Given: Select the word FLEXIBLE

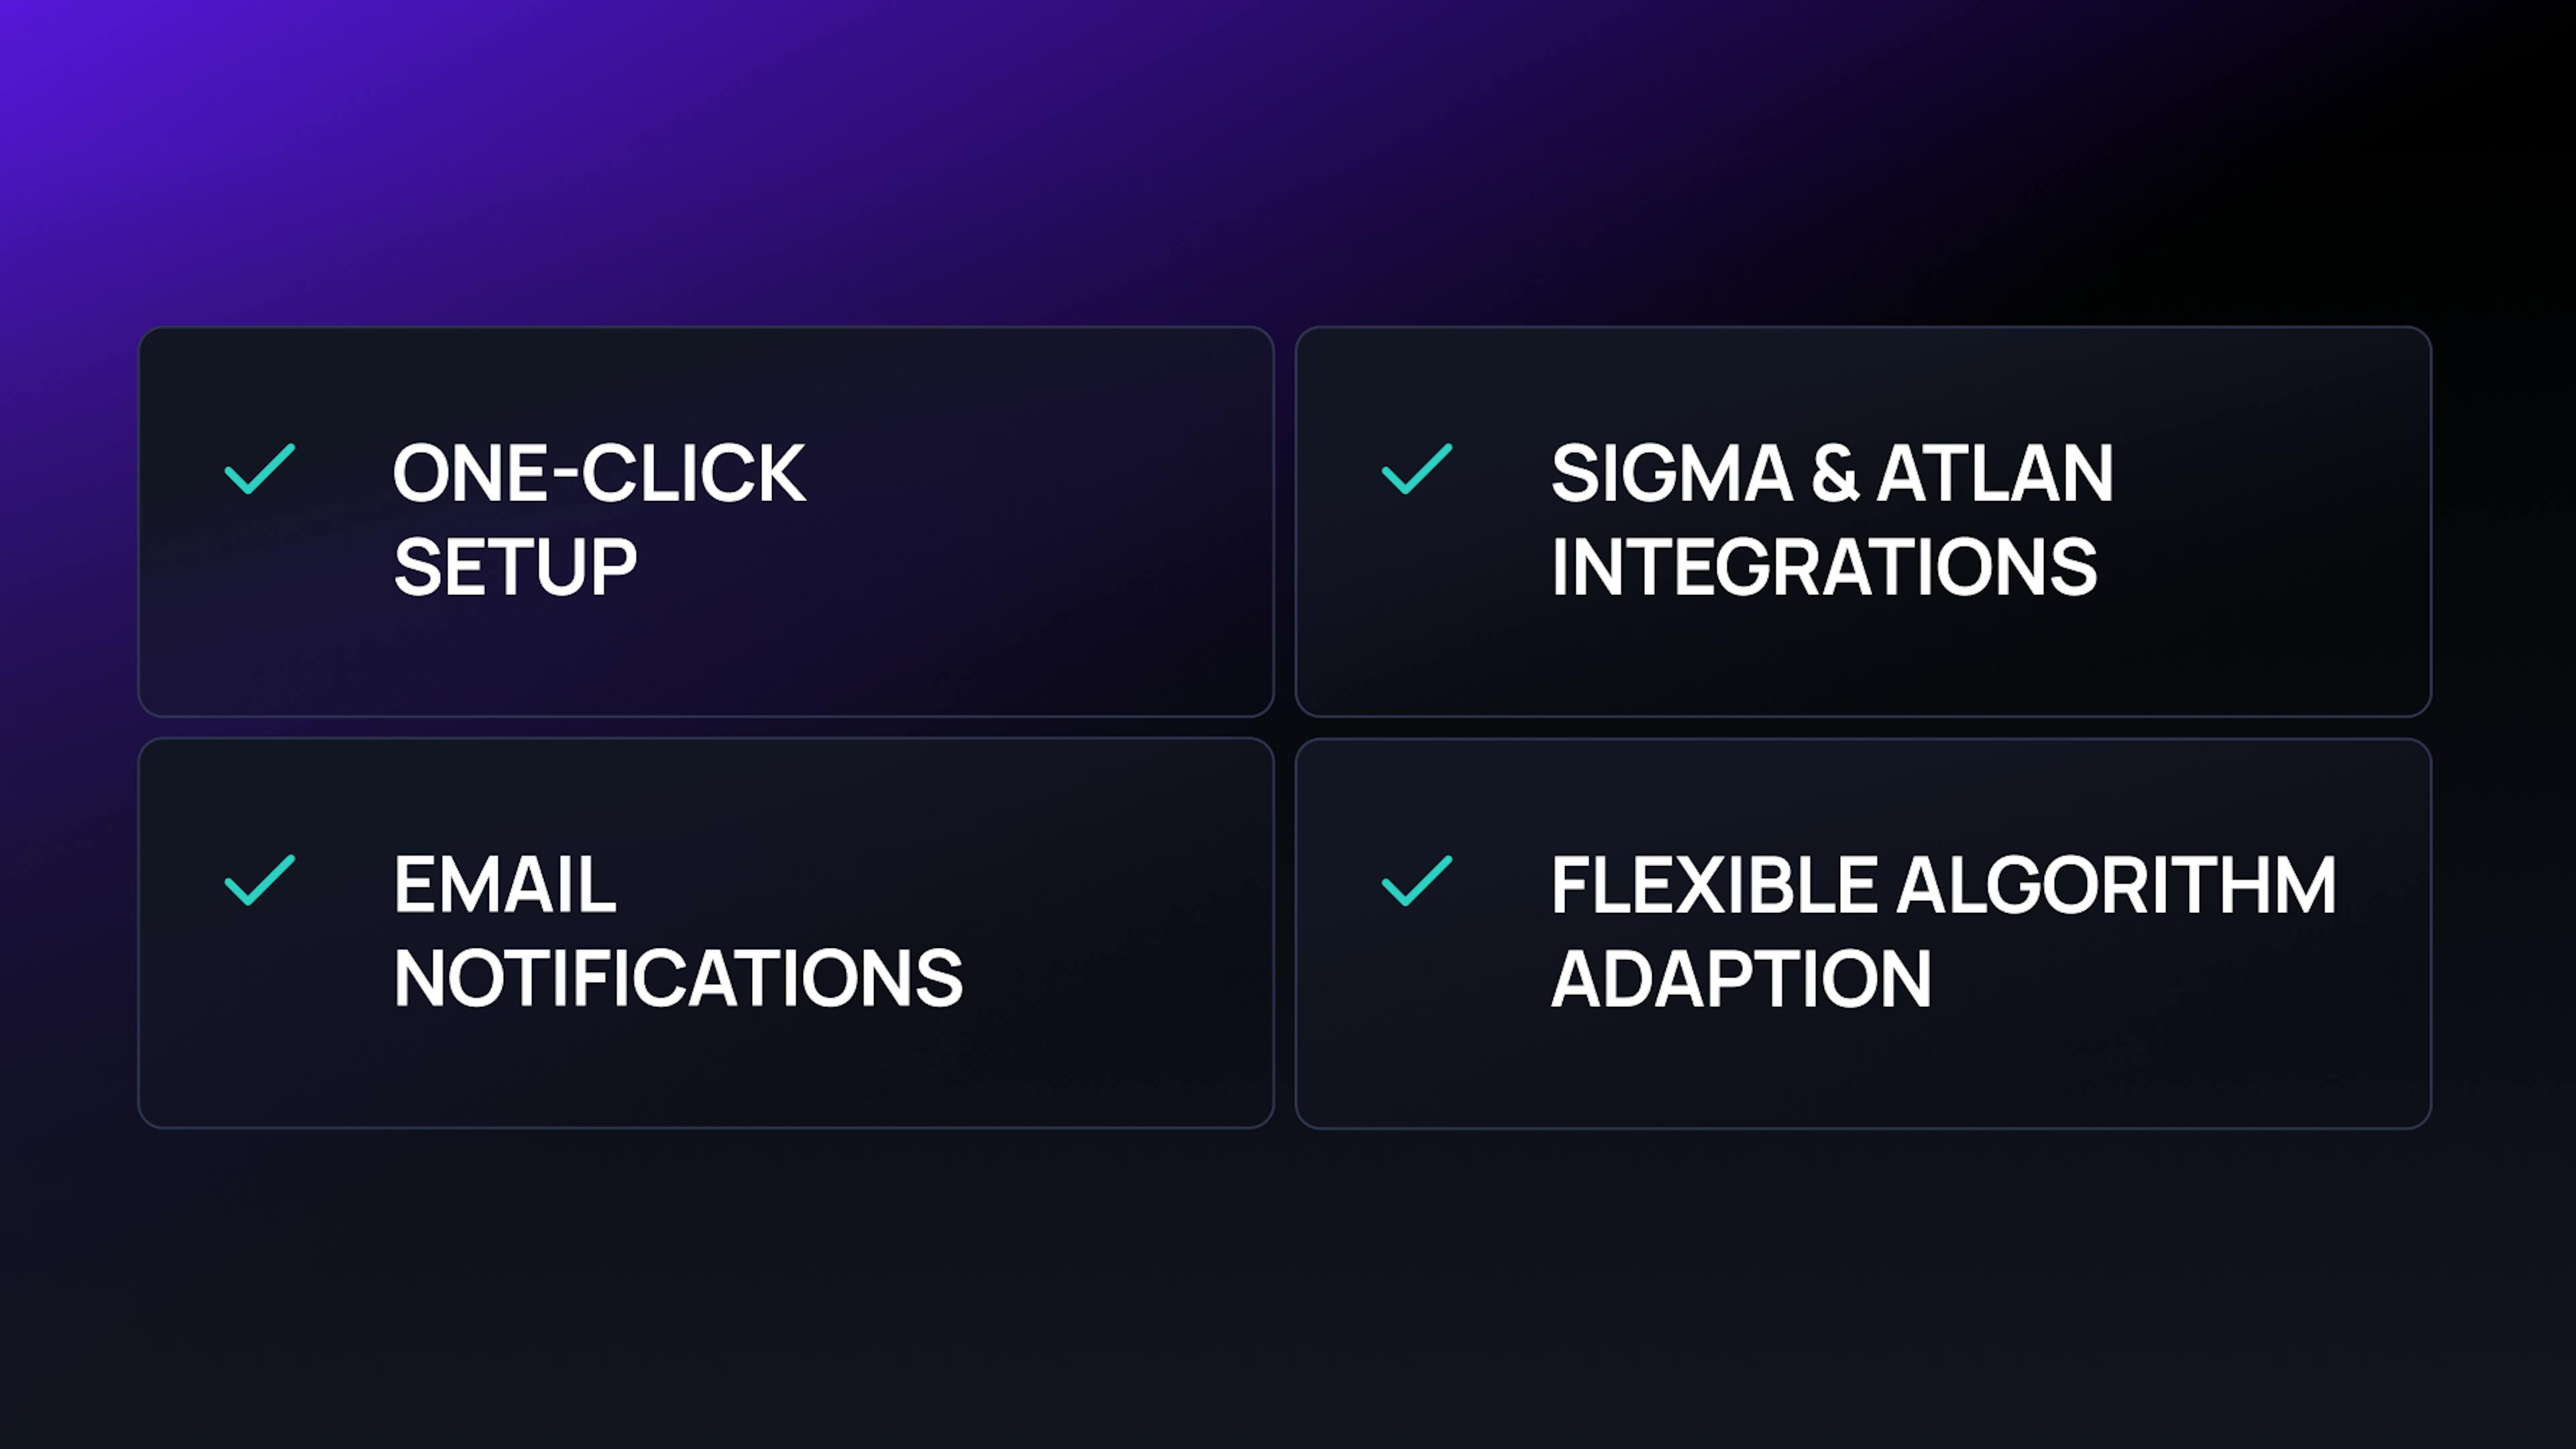Looking at the screenshot, I should coord(1713,885).
